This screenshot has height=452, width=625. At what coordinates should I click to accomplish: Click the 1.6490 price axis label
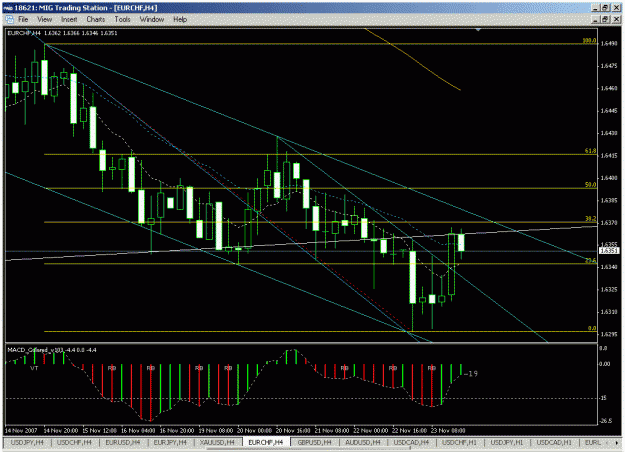[x=609, y=43]
